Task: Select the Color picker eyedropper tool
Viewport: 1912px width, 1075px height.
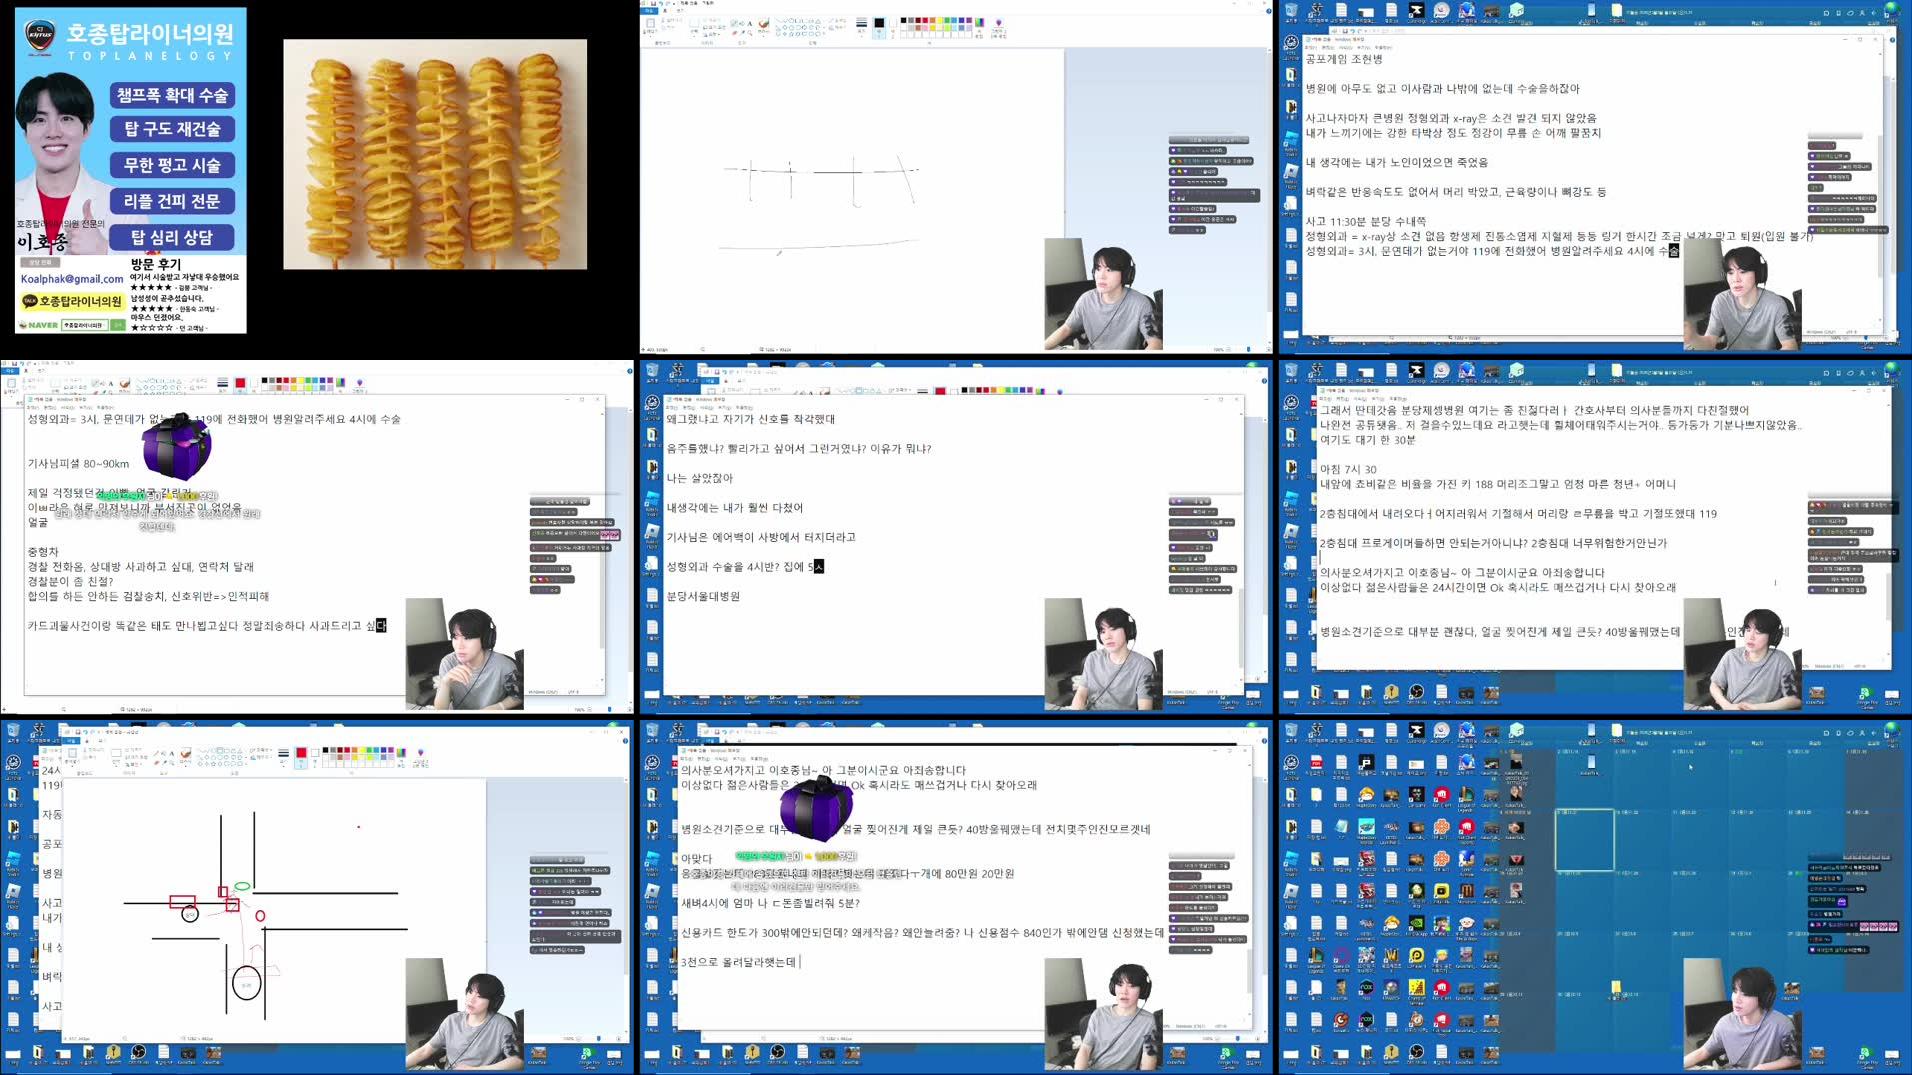Action: (x=743, y=32)
